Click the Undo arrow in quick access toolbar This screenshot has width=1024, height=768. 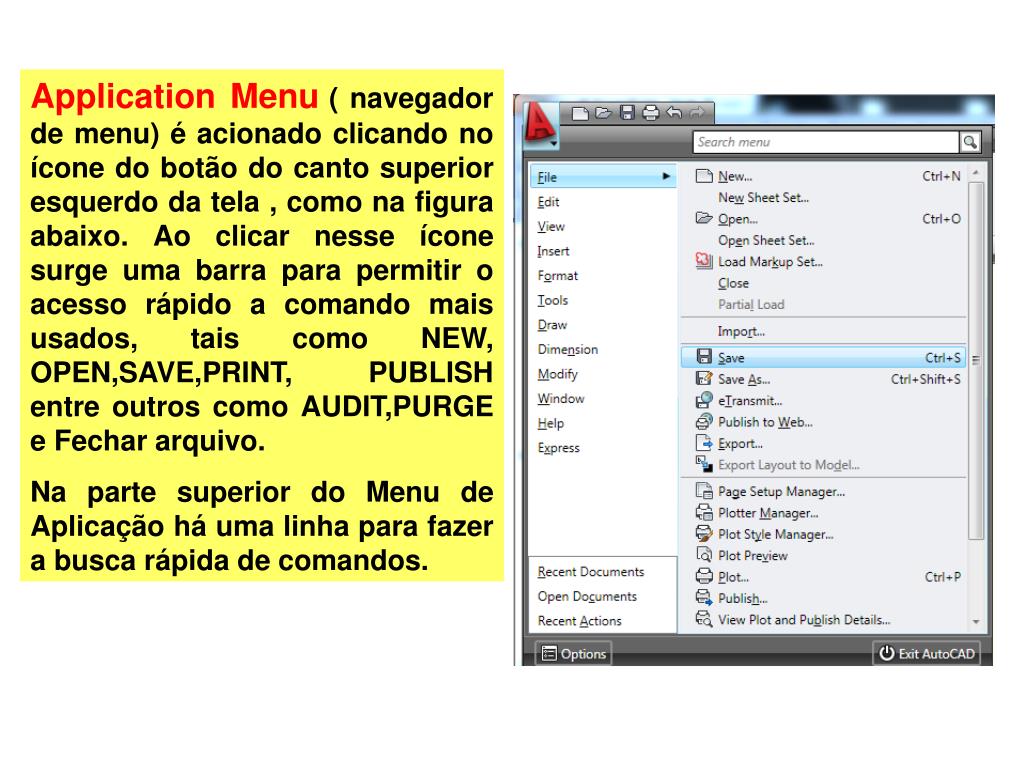click(674, 113)
